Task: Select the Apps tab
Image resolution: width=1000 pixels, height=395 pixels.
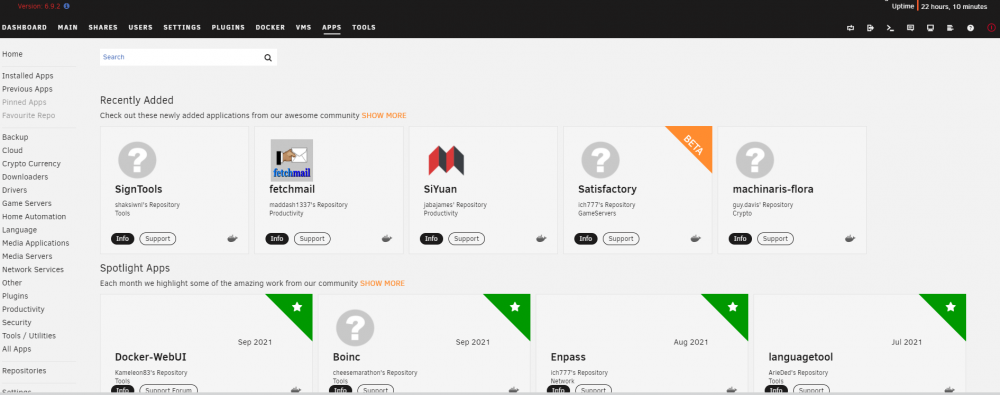Action: point(332,27)
